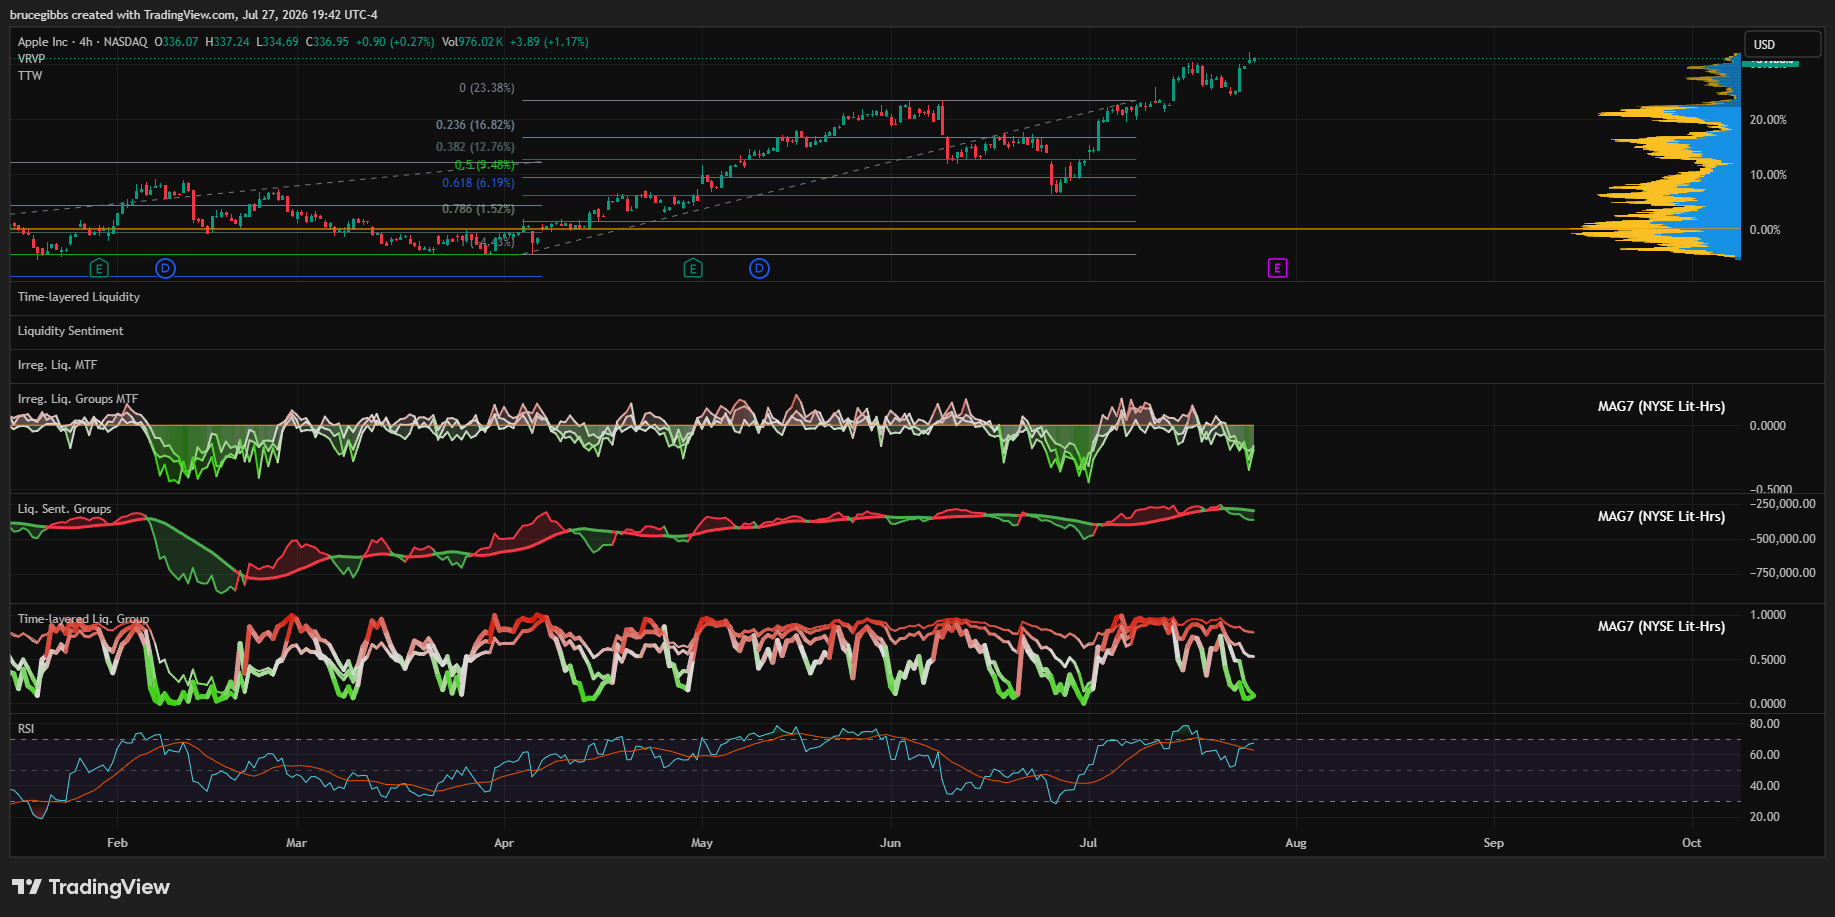Open the green earnings marker just before May
This screenshot has width=1835, height=917.
tap(693, 268)
